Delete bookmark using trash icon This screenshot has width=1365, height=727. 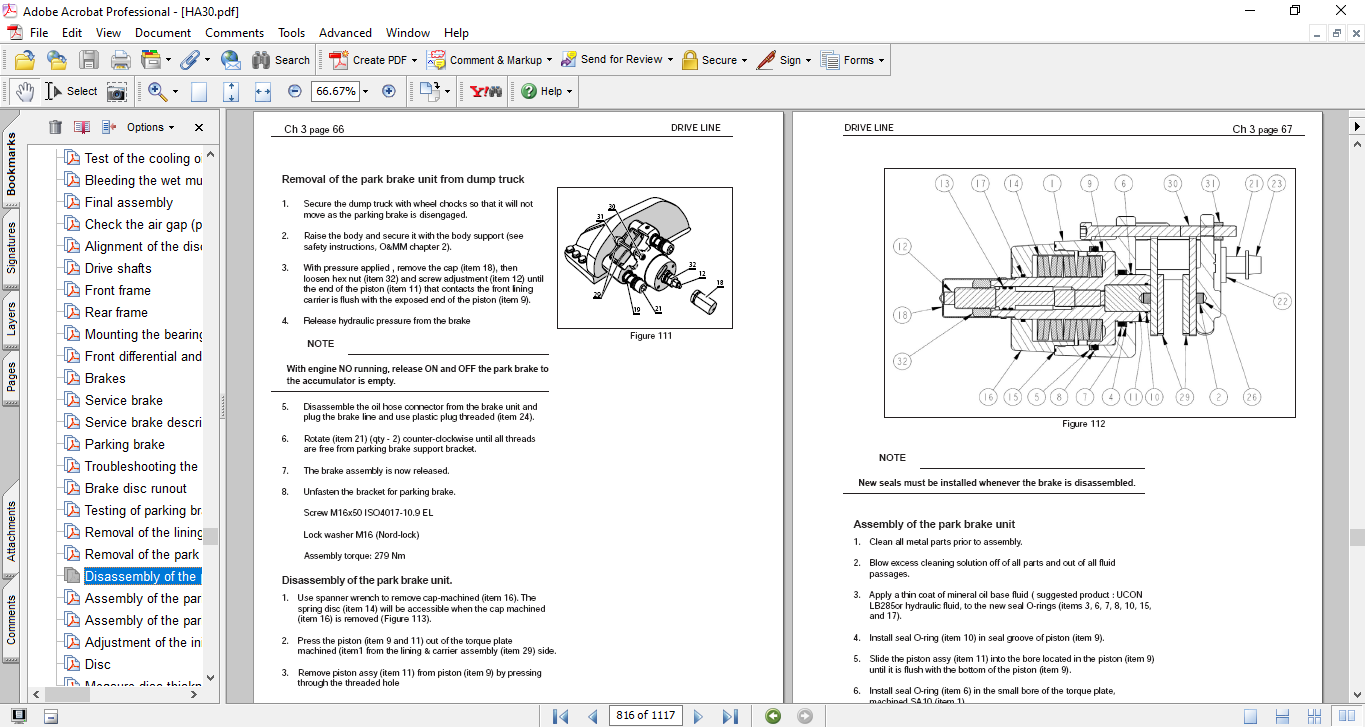coord(55,127)
